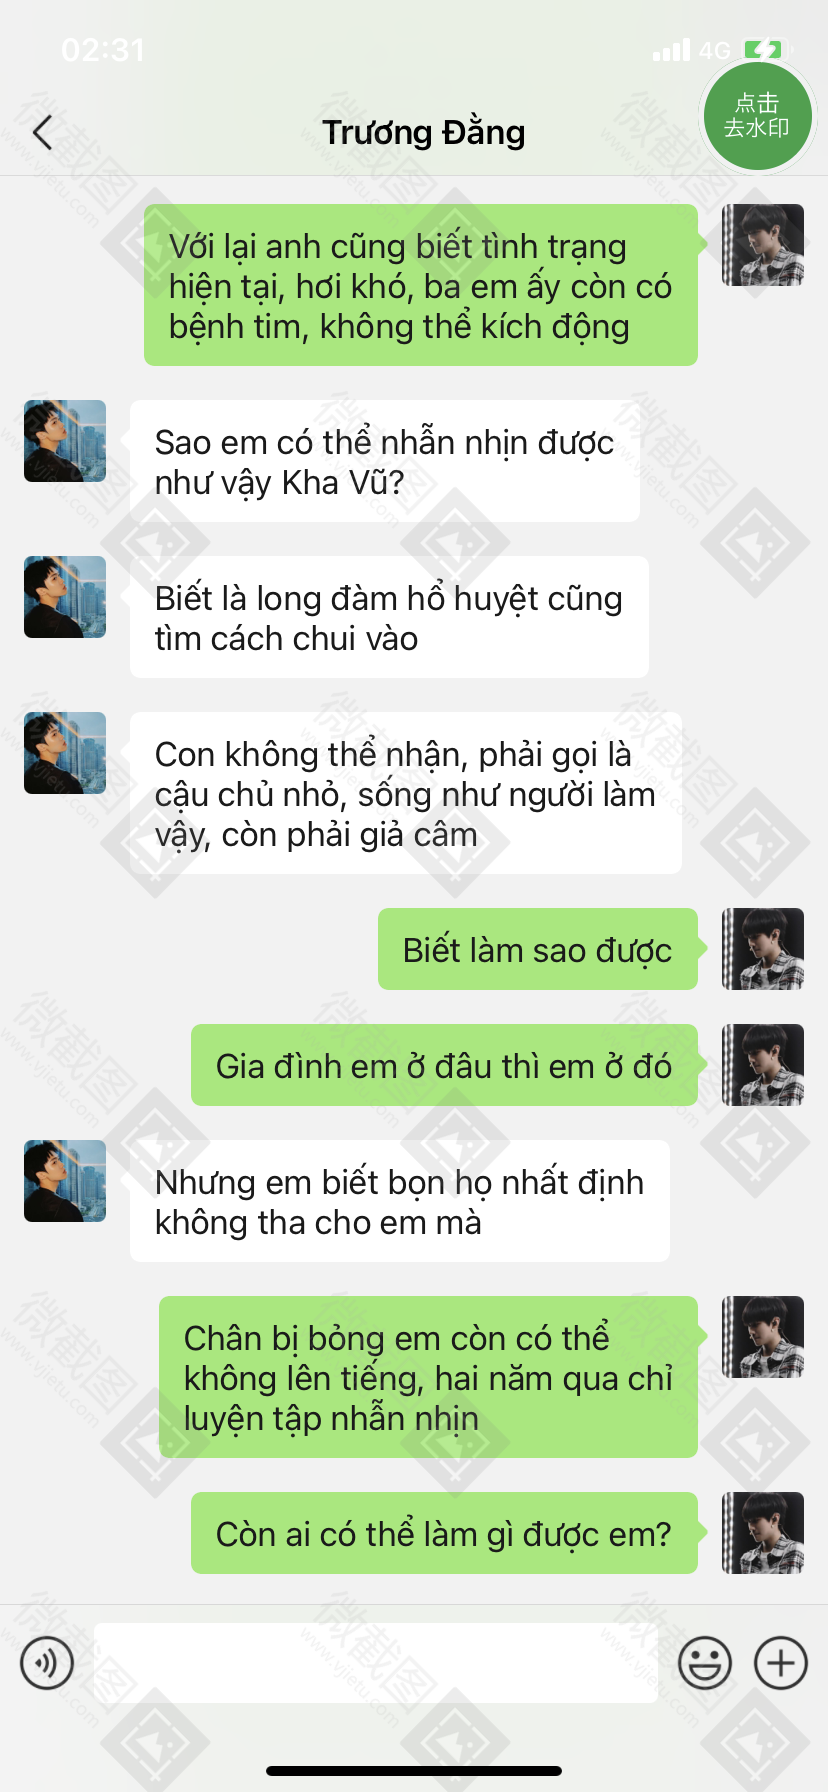This screenshot has height=1792, width=828.
Task: Tap the 'Con không thể nhận' message bubble
Action: click(x=406, y=793)
